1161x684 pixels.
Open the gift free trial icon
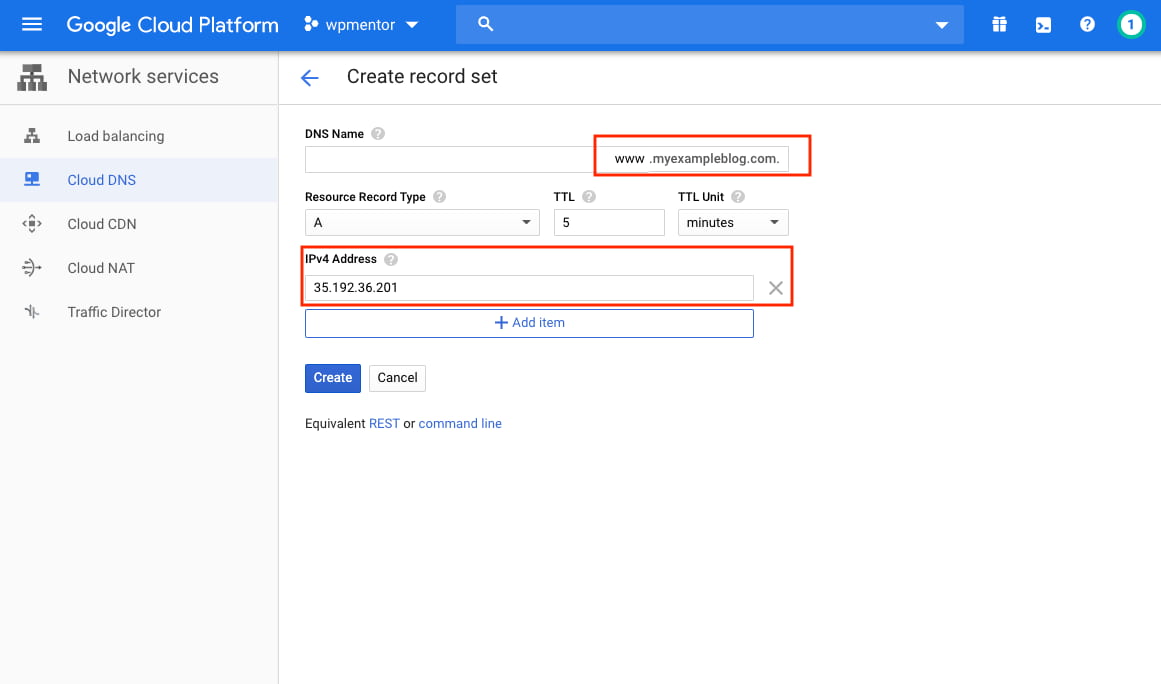point(1000,24)
